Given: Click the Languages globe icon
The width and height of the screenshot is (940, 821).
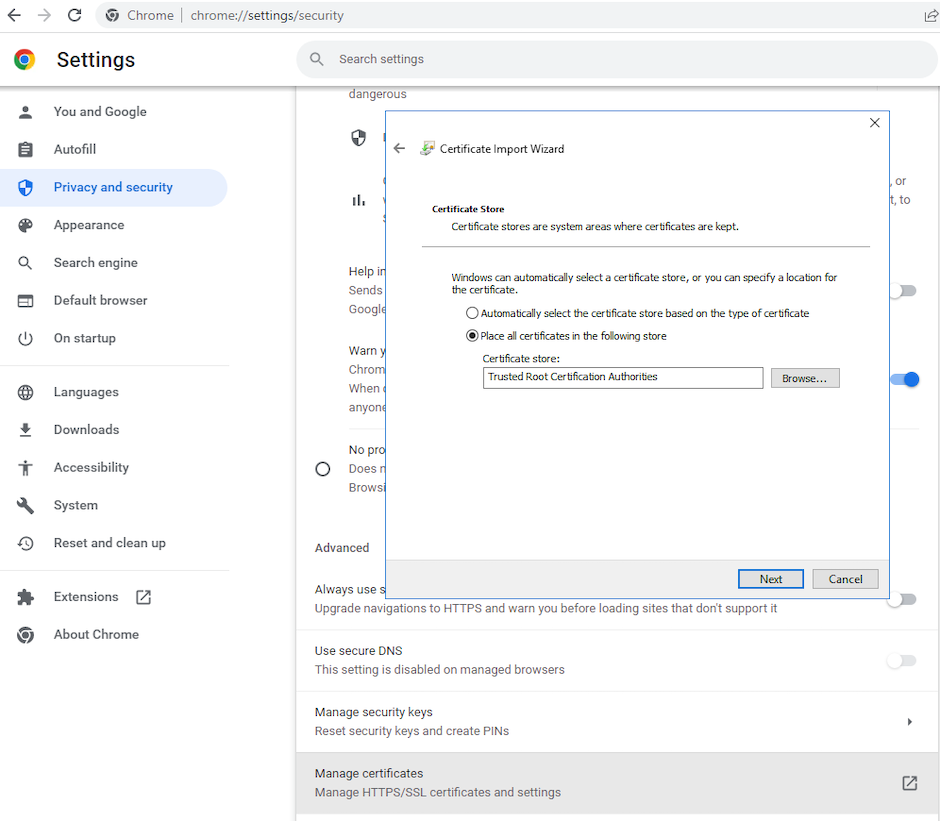Looking at the screenshot, I should tap(25, 392).
